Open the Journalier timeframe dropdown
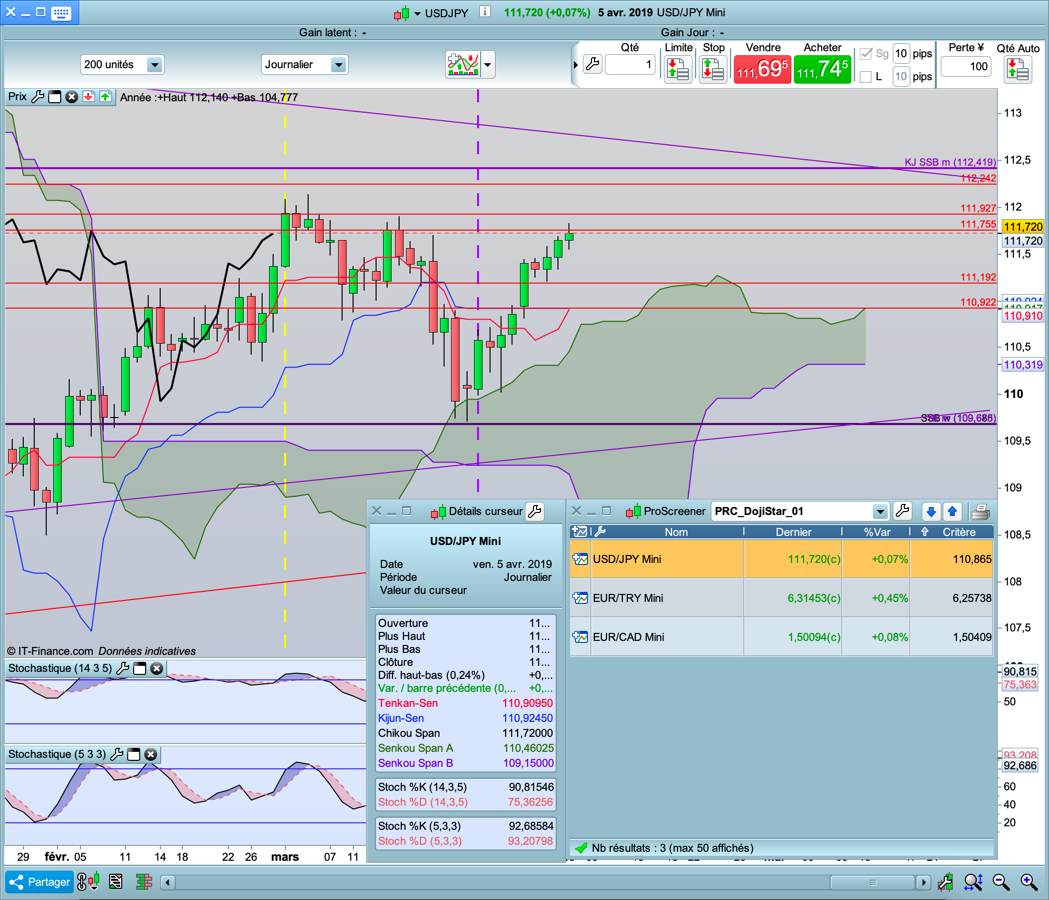 click(338, 65)
